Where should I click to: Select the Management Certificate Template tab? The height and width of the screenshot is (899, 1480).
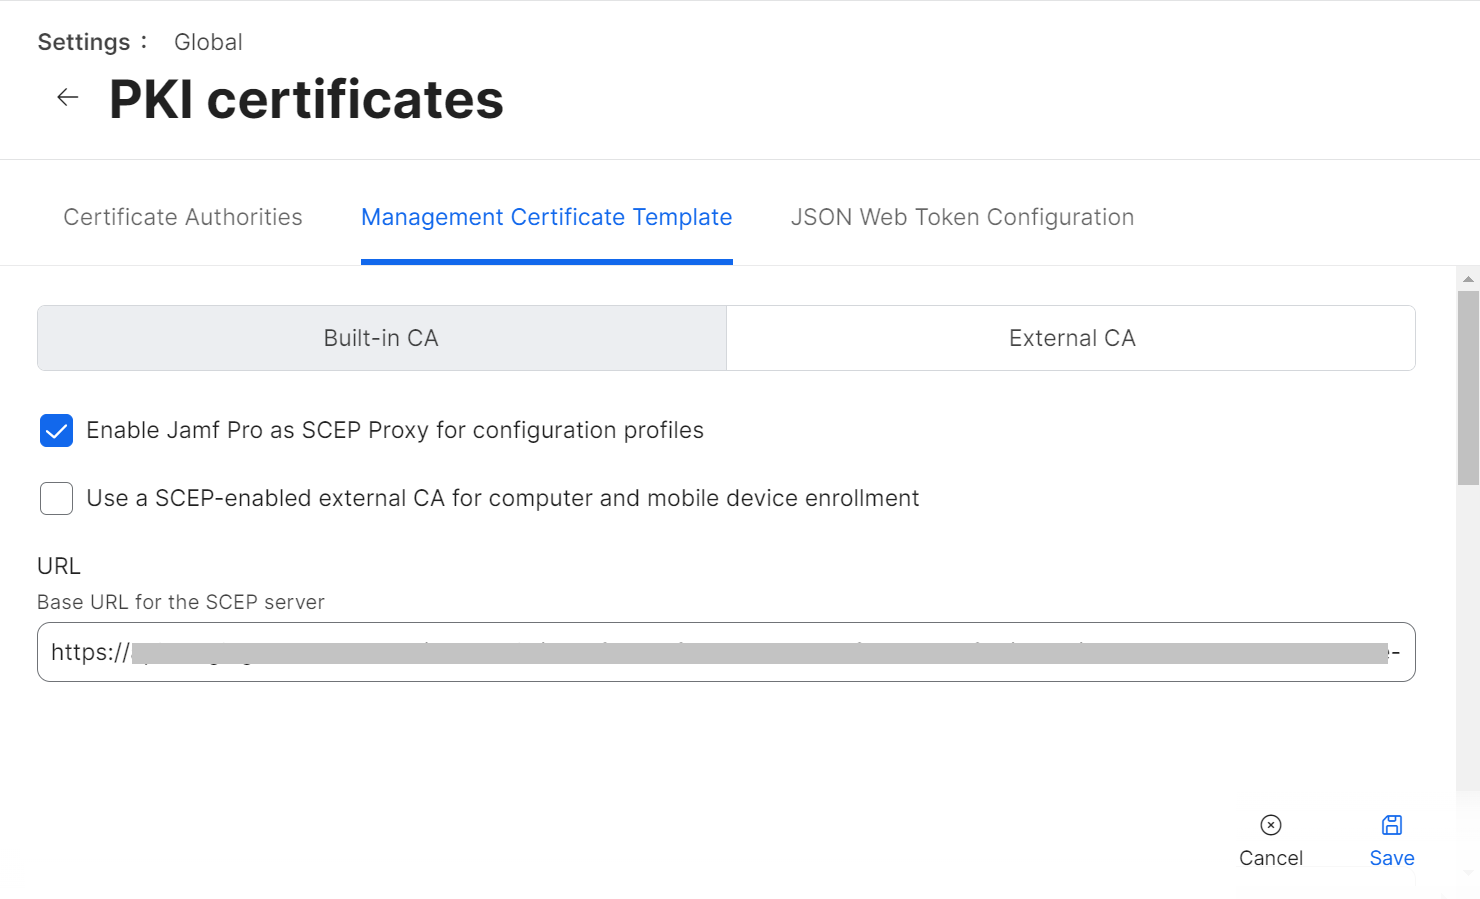tap(546, 217)
